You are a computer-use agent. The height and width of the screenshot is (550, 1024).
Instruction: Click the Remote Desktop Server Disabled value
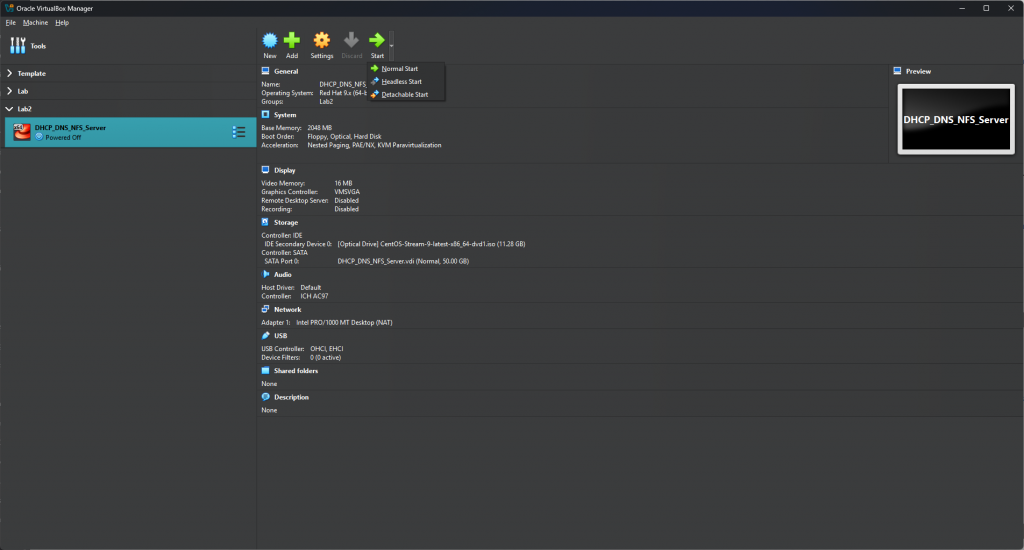[x=346, y=201]
